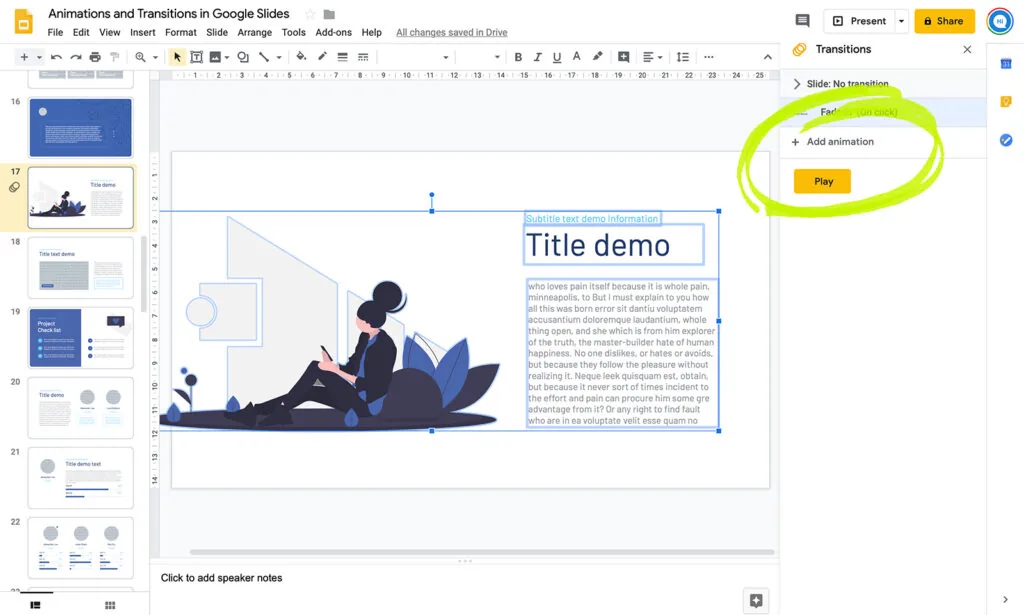The width and height of the screenshot is (1024, 615).
Task: Click the zoom magnifier tool
Action: click(140, 57)
